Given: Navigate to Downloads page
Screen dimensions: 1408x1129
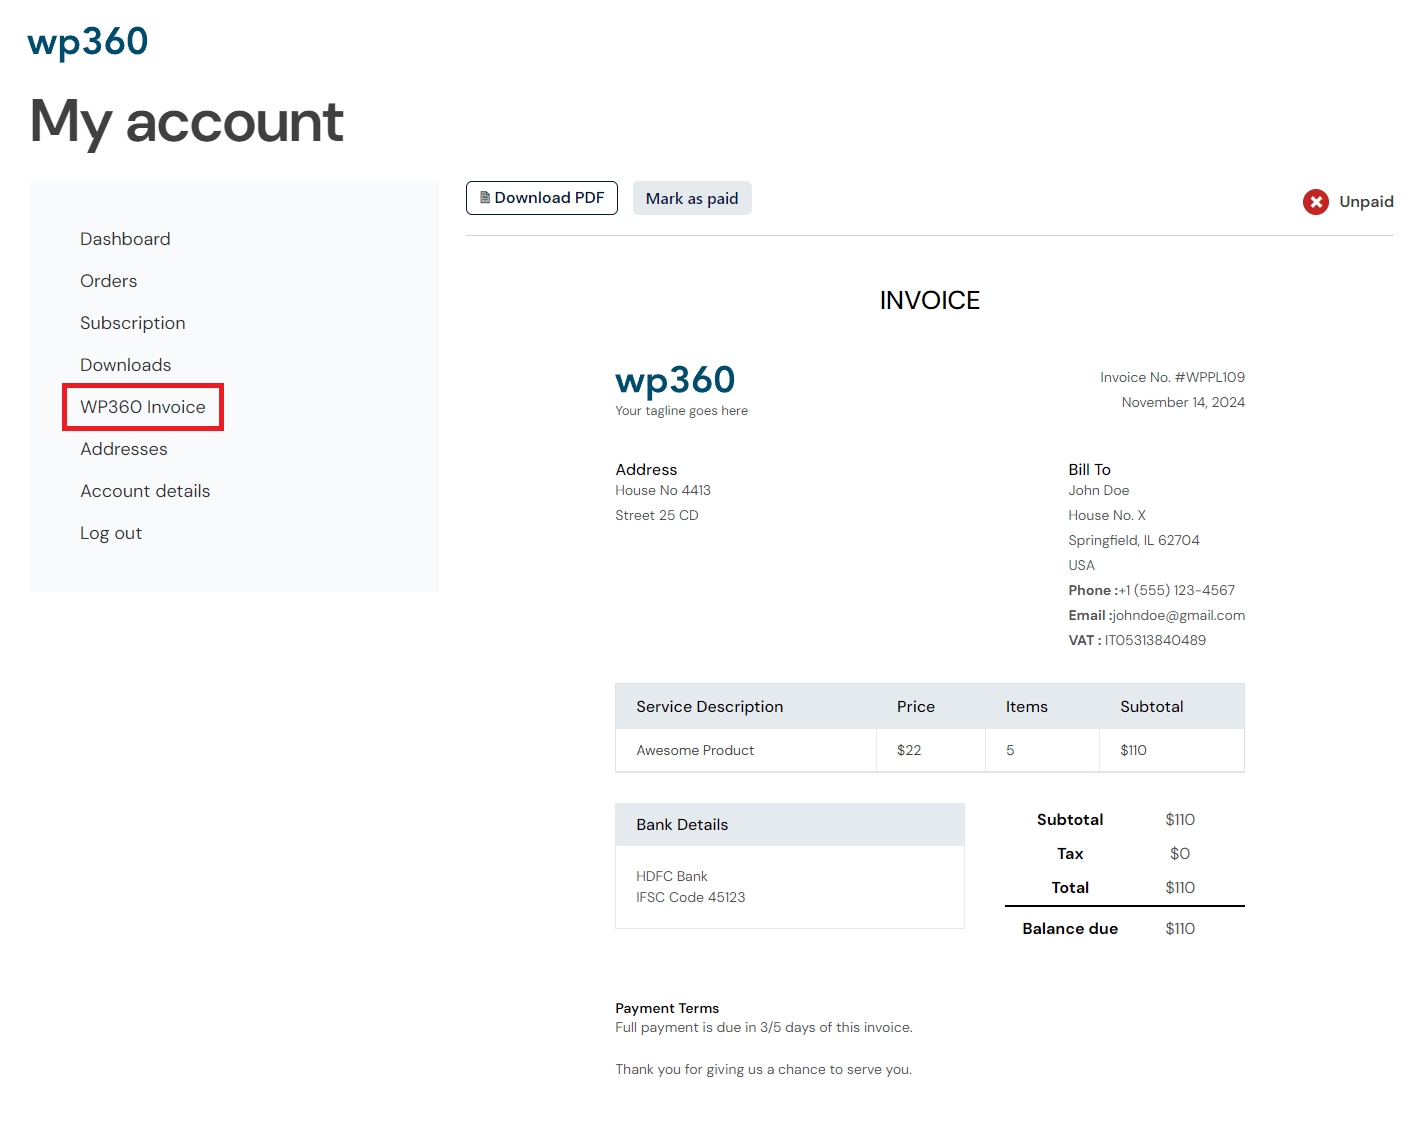Looking at the screenshot, I should pyautogui.click(x=126, y=365).
